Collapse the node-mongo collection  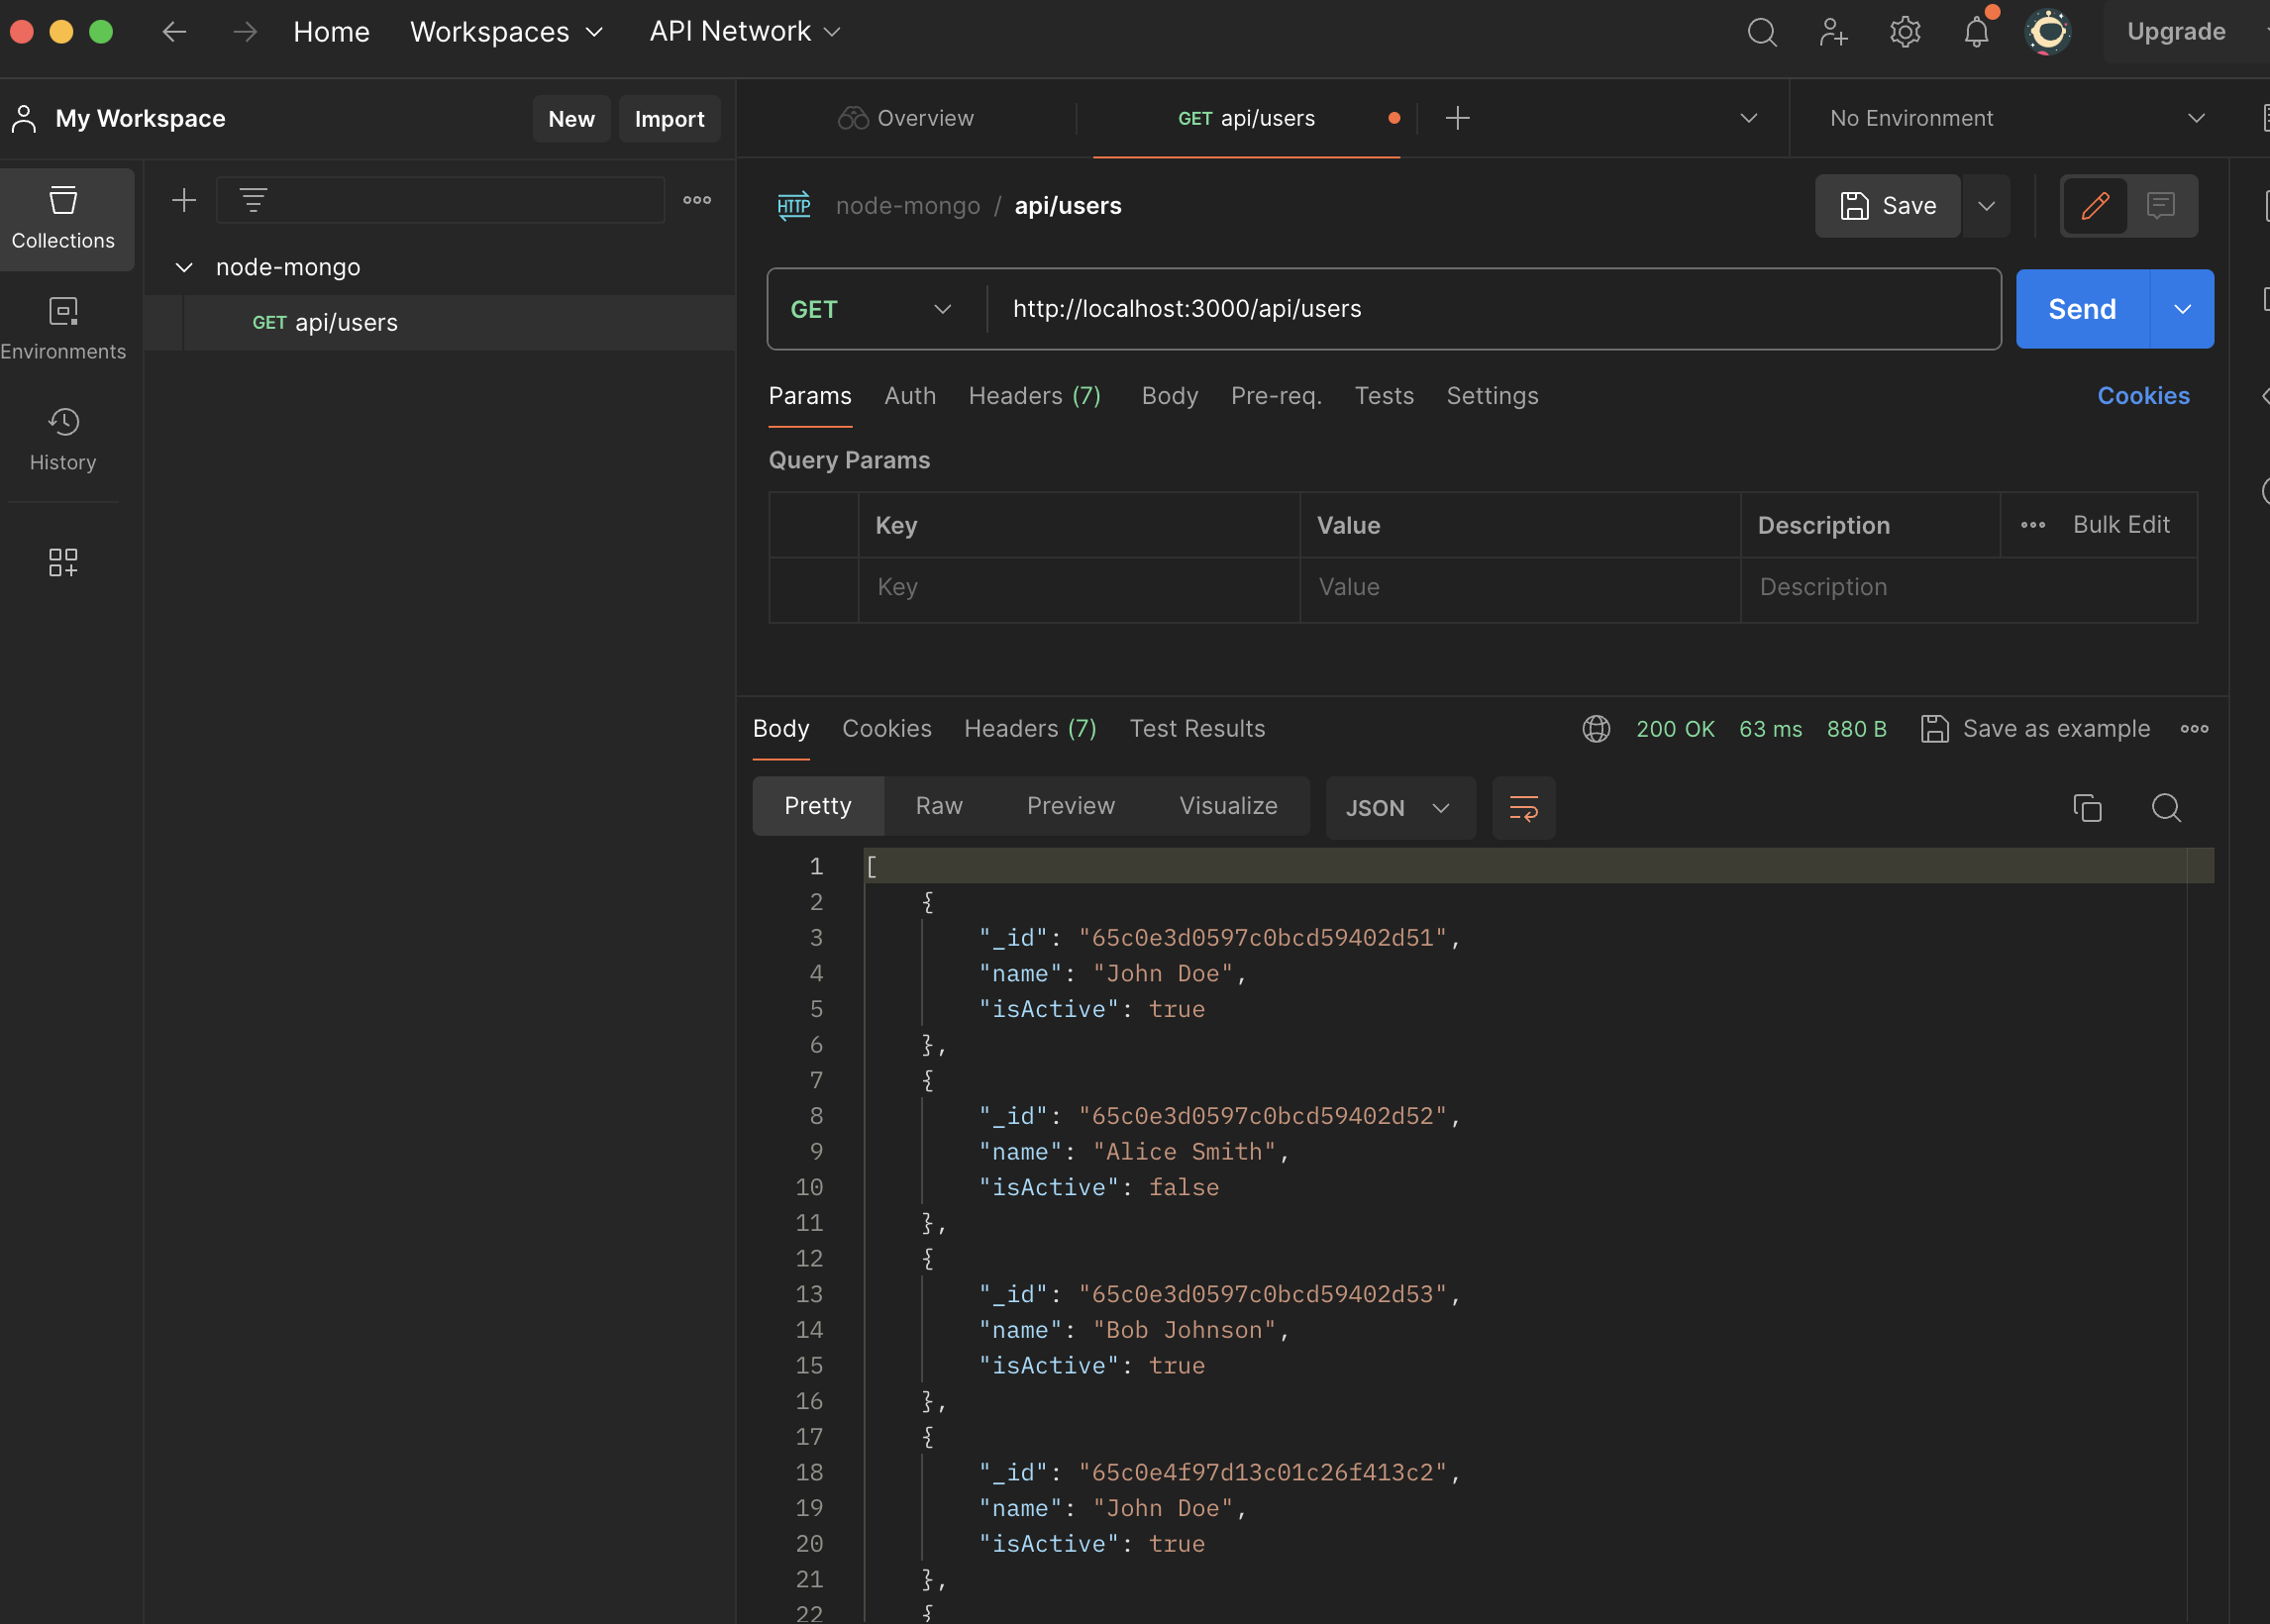point(184,267)
